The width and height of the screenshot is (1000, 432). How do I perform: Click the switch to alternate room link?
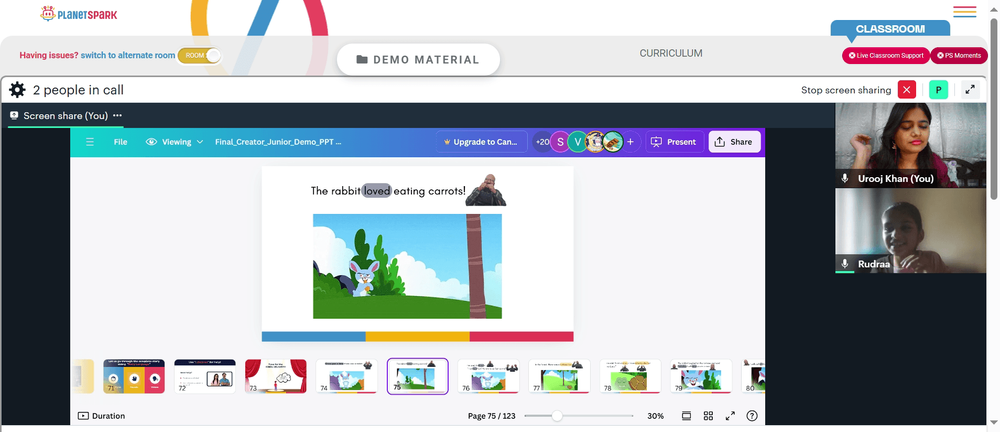128,56
